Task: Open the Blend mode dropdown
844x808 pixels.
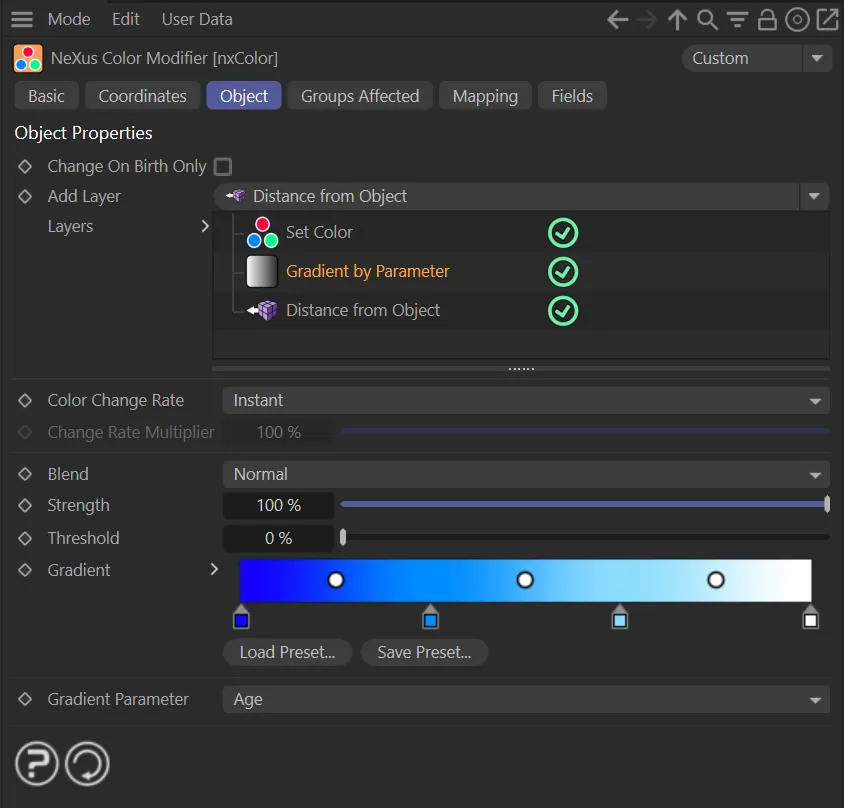Action: pos(525,474)
